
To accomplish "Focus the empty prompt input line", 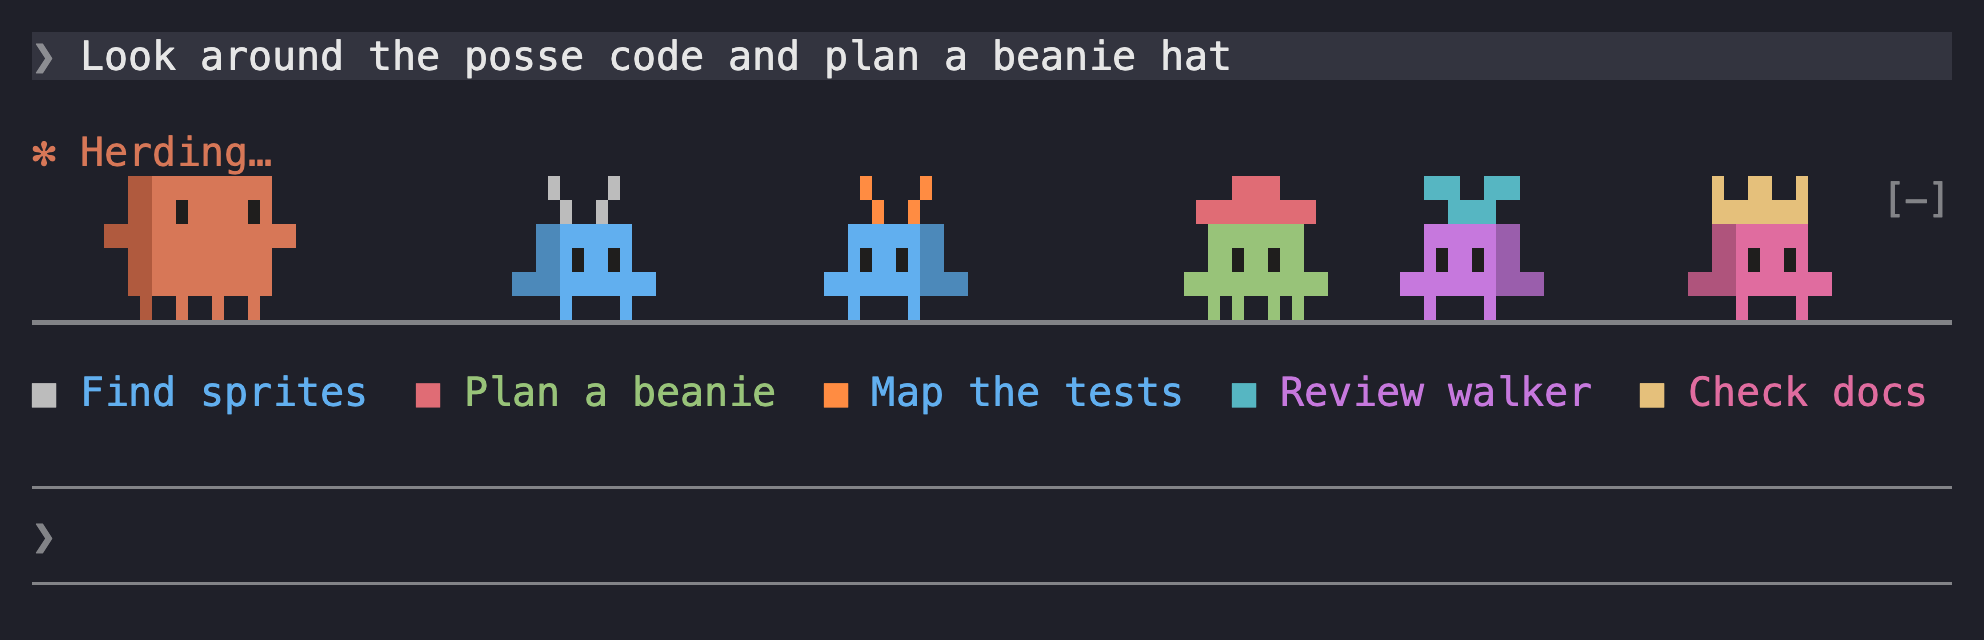I will [x=992, y=537].
